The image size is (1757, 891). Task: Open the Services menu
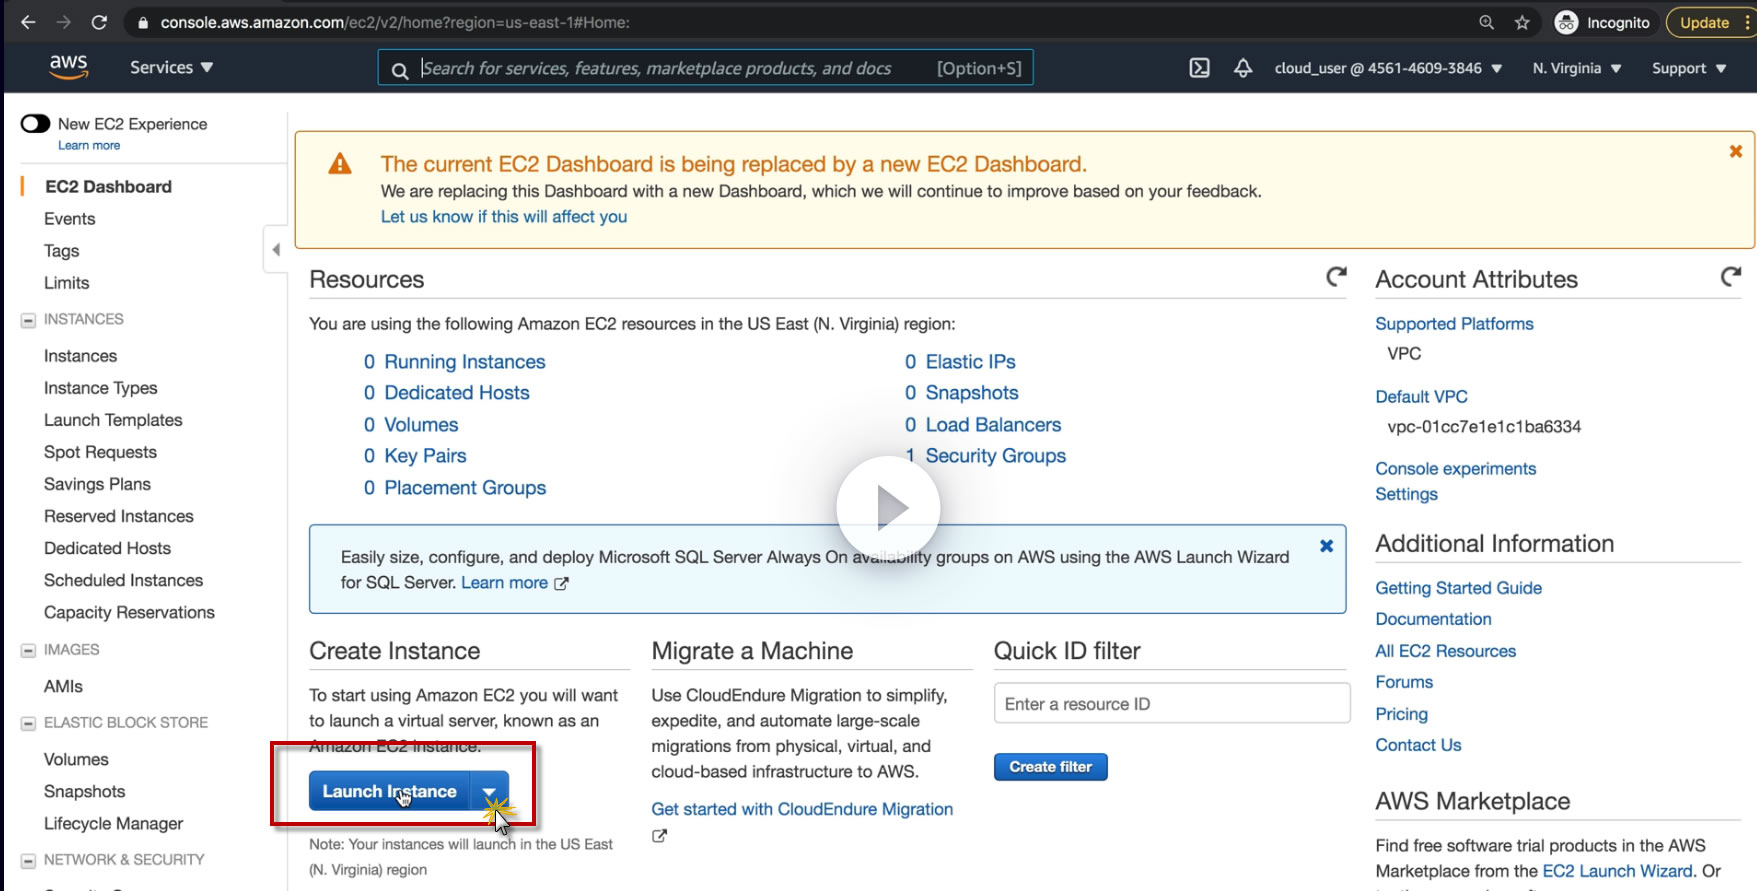pyautogui.click(x=171, y=67)
